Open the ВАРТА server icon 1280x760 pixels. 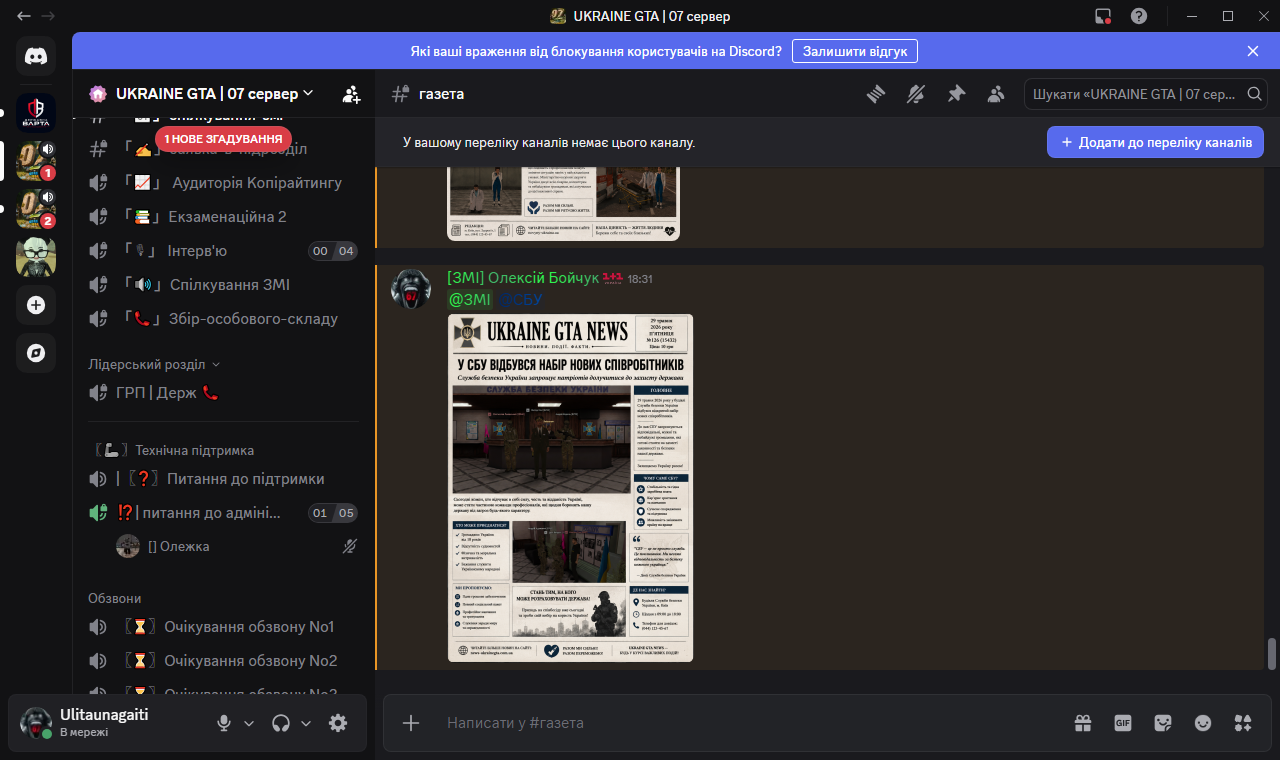(36, 113)
